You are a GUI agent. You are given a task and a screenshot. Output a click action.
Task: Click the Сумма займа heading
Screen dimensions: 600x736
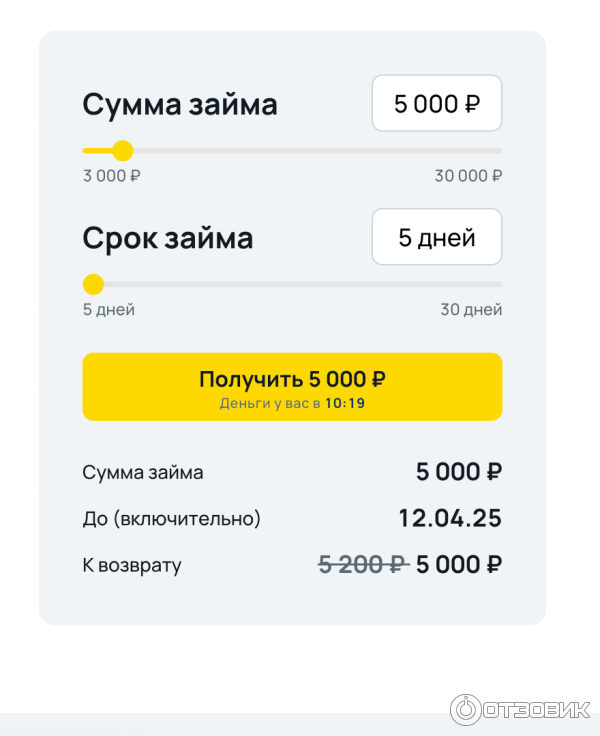point(180,104)
